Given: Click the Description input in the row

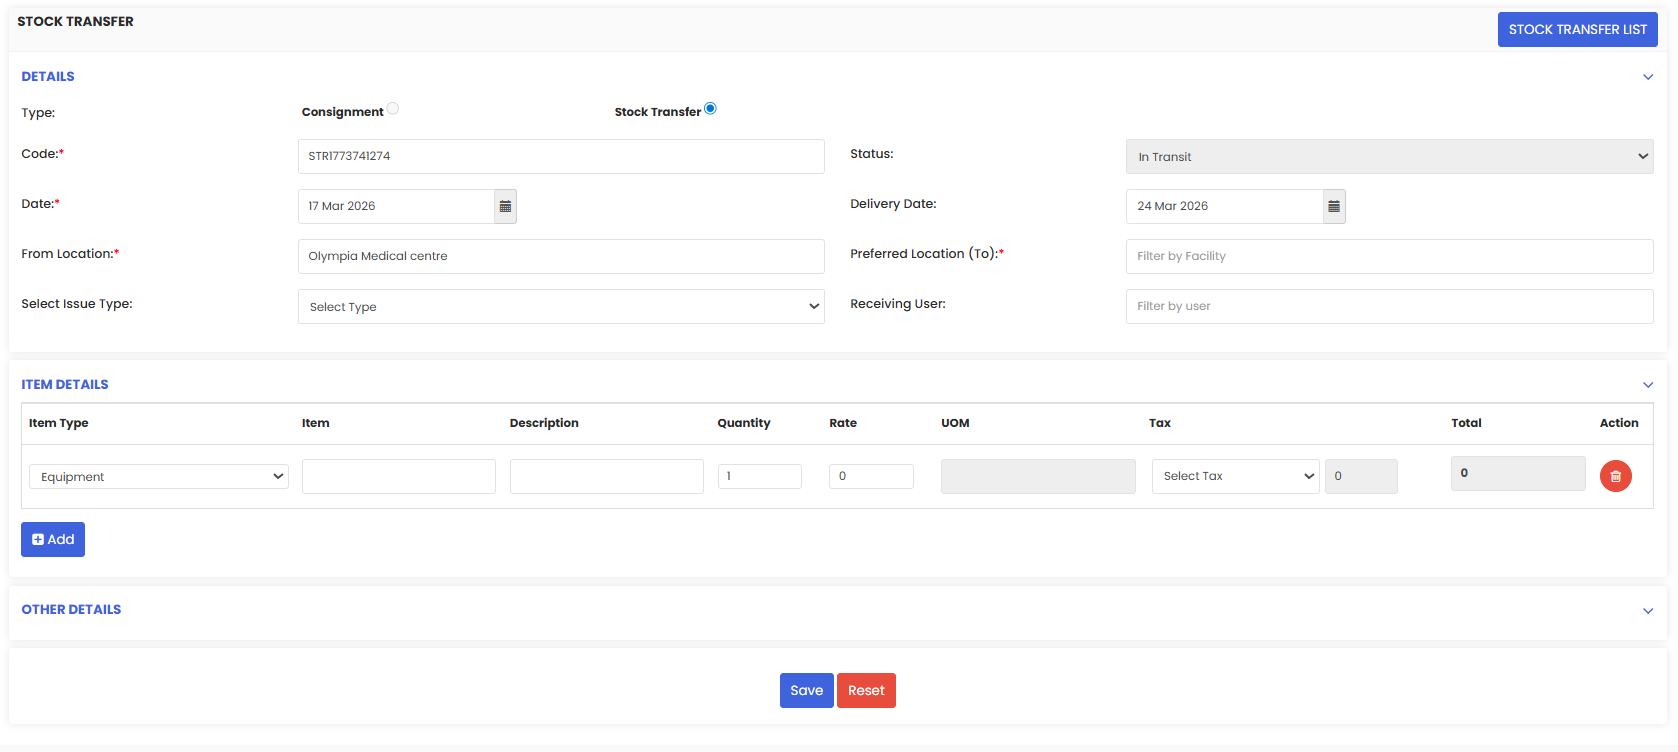Looking at the screenshot, I should [606, 476].
